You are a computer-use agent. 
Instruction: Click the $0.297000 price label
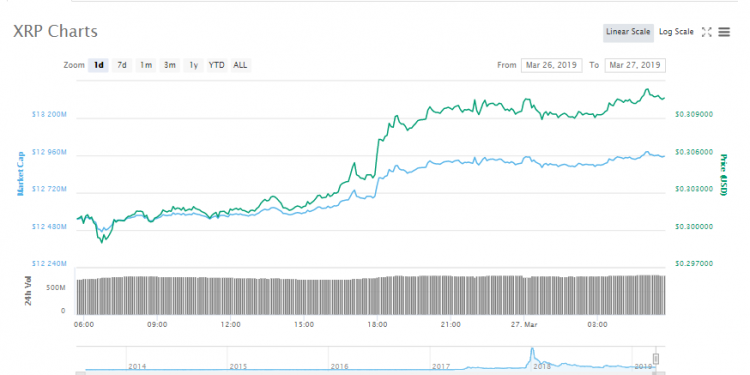coord(694,264)
